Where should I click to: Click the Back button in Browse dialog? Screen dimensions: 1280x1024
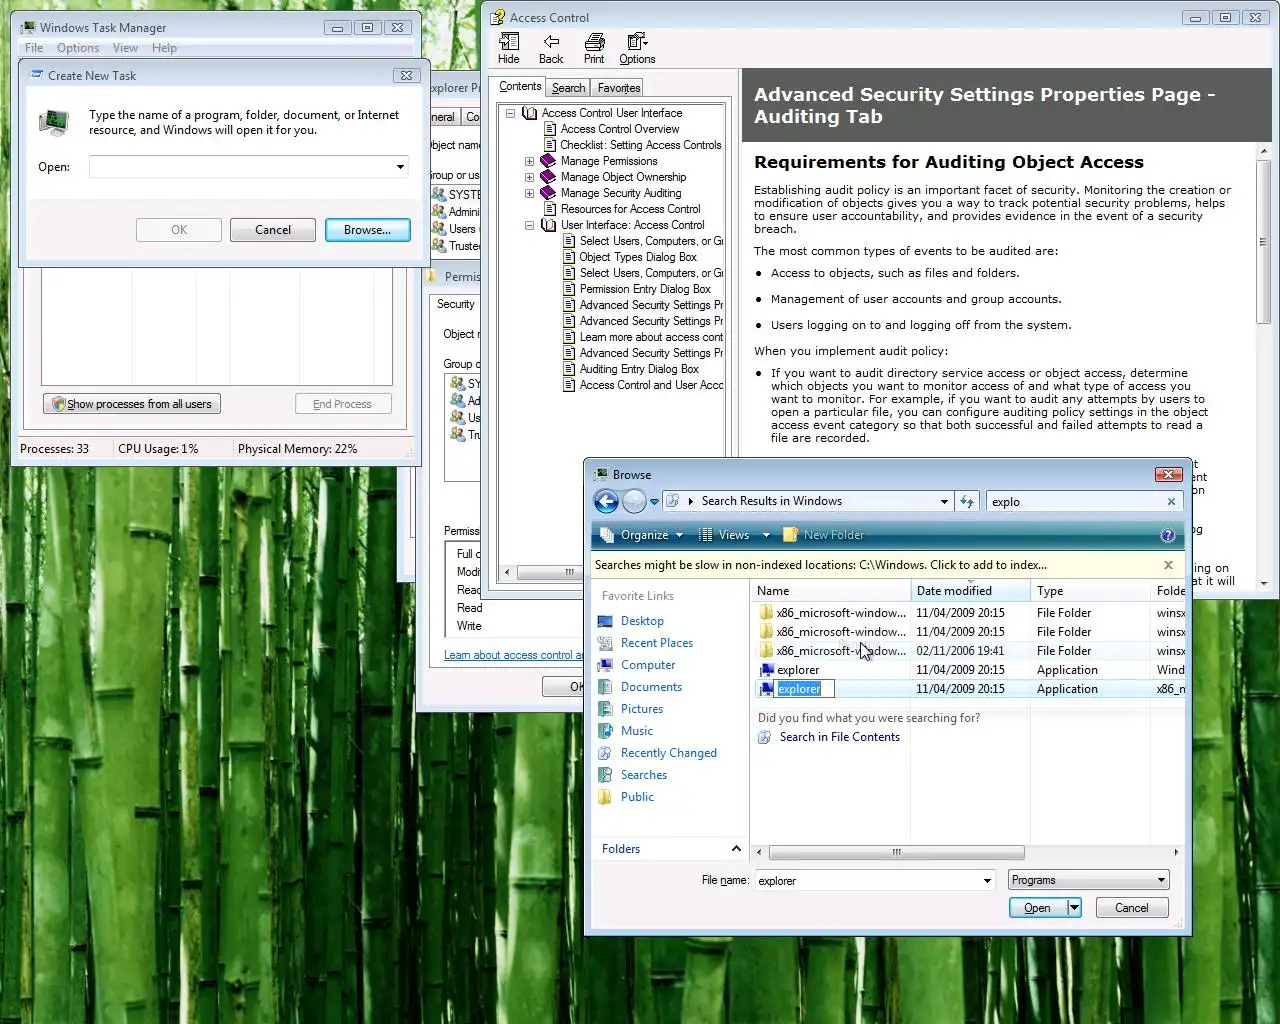[x=606, y=501]
